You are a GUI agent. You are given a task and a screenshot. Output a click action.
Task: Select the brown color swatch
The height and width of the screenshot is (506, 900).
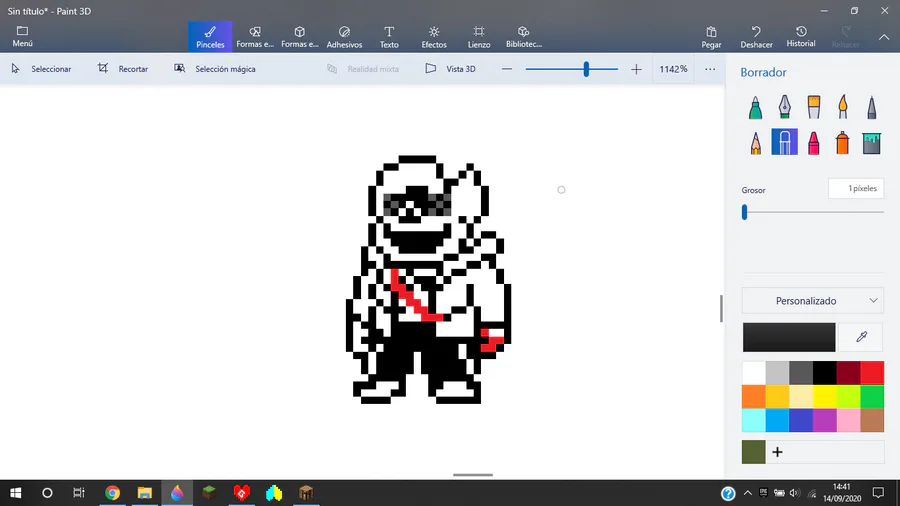pyautogui.click(x=872, y=420)
